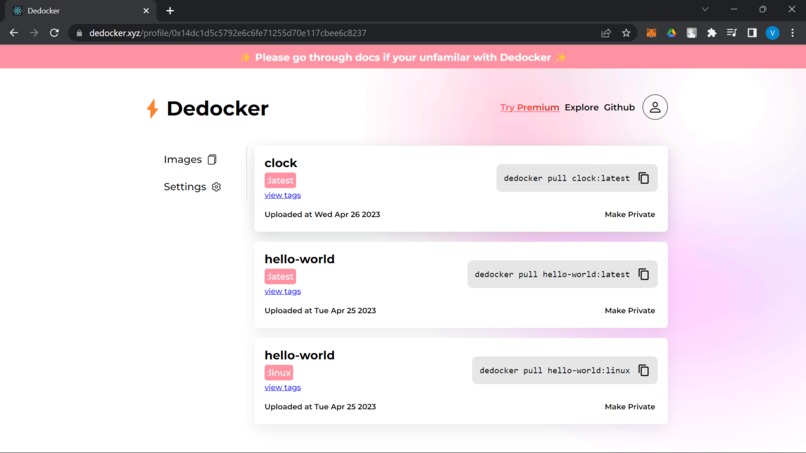View tags for the clock image

pos(283,195)
